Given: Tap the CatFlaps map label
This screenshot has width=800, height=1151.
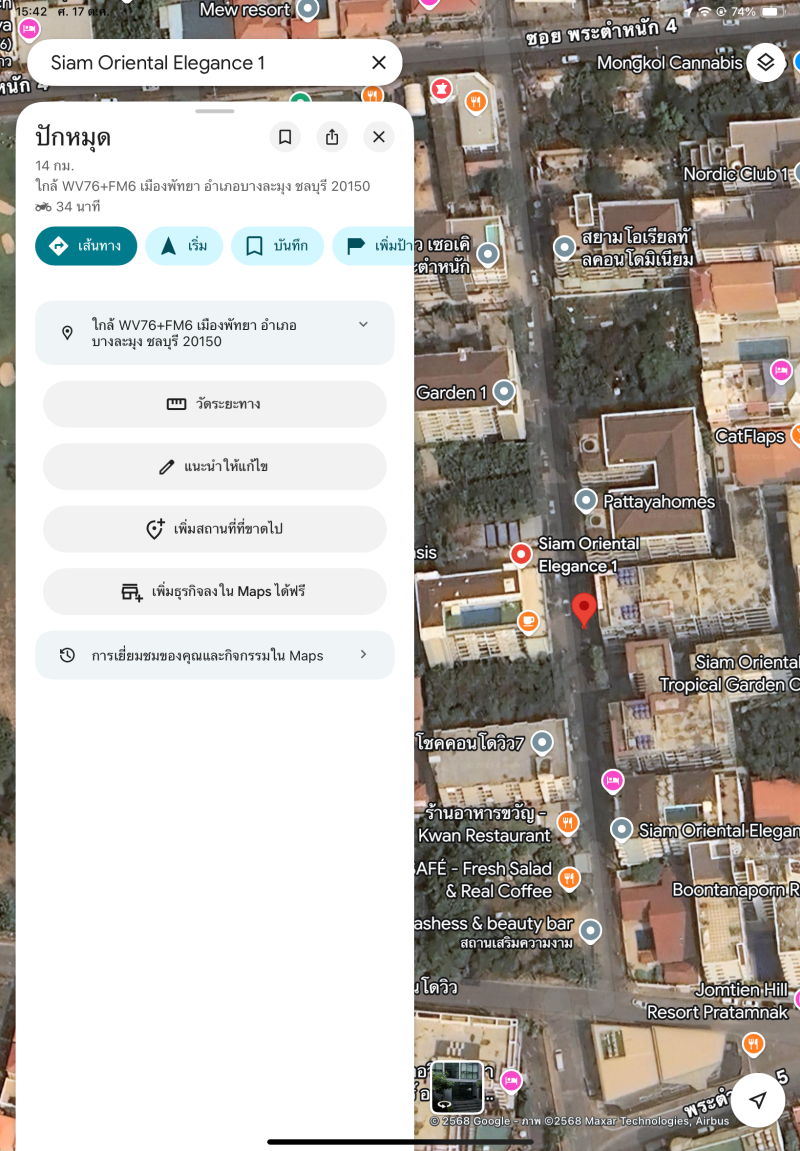Looking at the screenshot, I should coord(749,436).
